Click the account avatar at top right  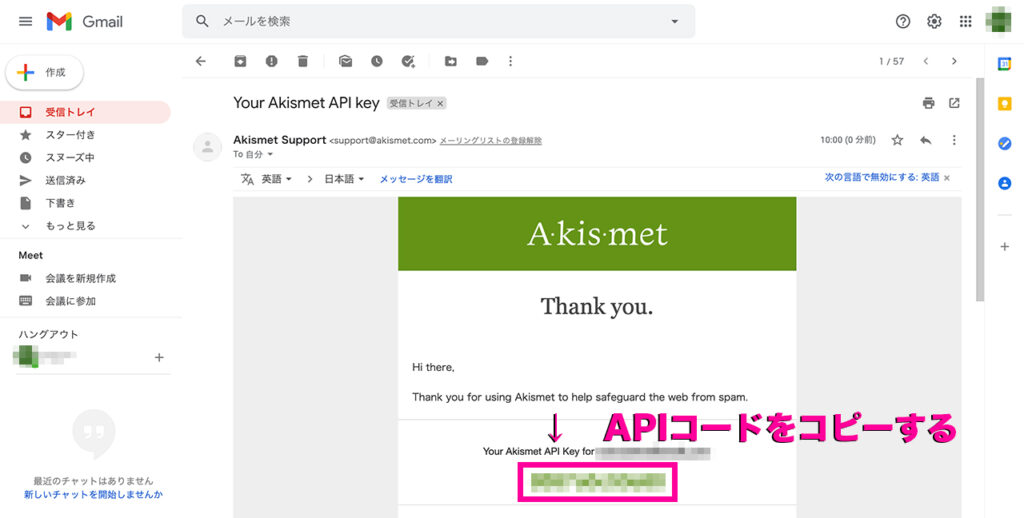[x=998, y=20]
